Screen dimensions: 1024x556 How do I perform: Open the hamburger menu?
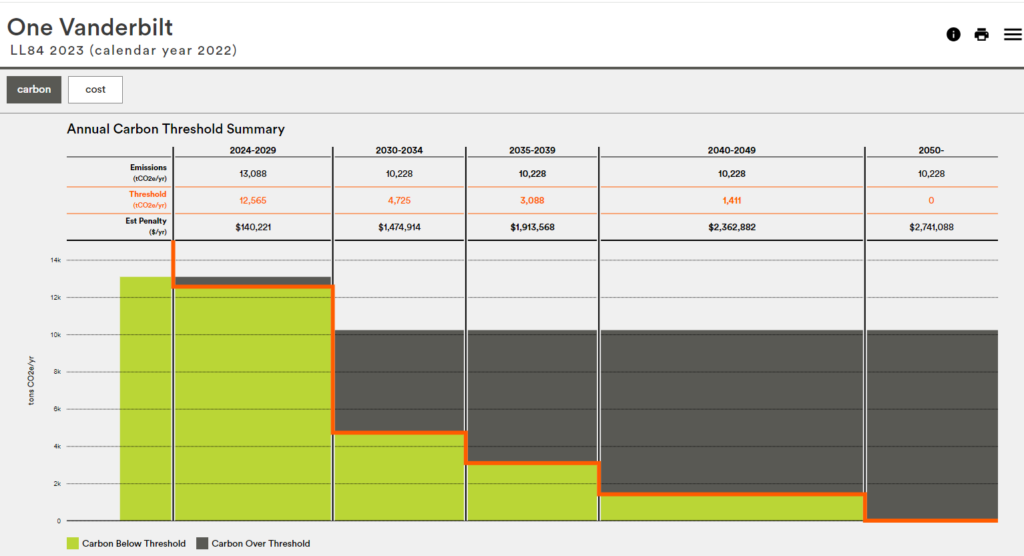[1012, 34]
